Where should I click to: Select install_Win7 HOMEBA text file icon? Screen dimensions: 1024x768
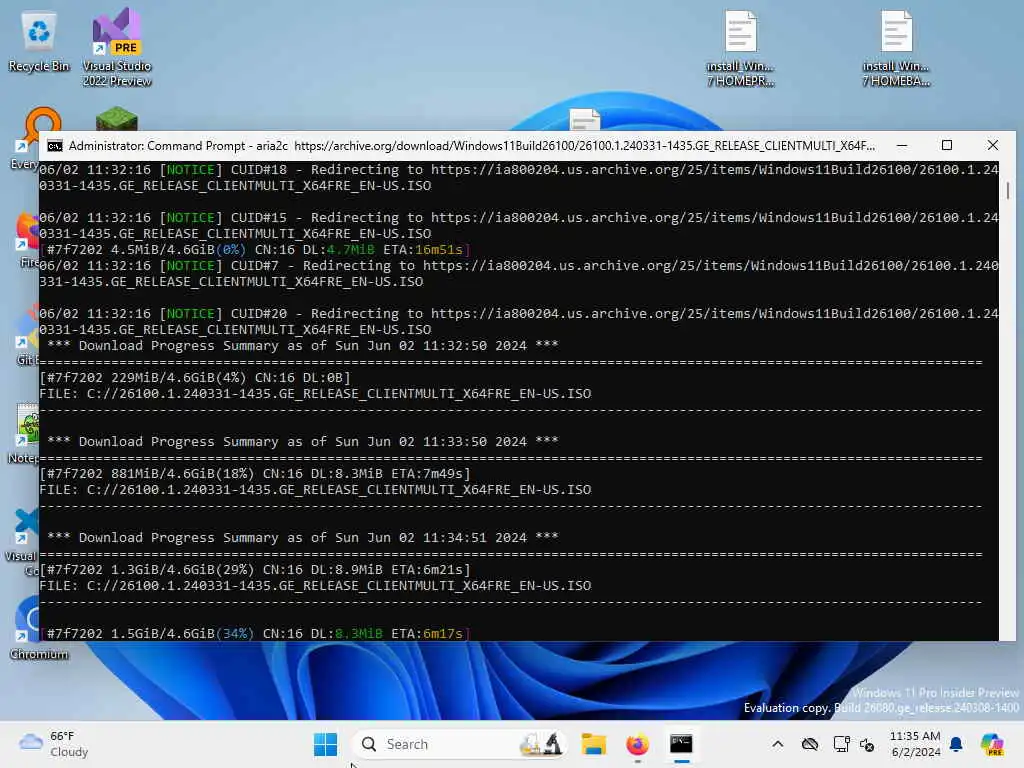pyautogui.click(x=896, y=48)
